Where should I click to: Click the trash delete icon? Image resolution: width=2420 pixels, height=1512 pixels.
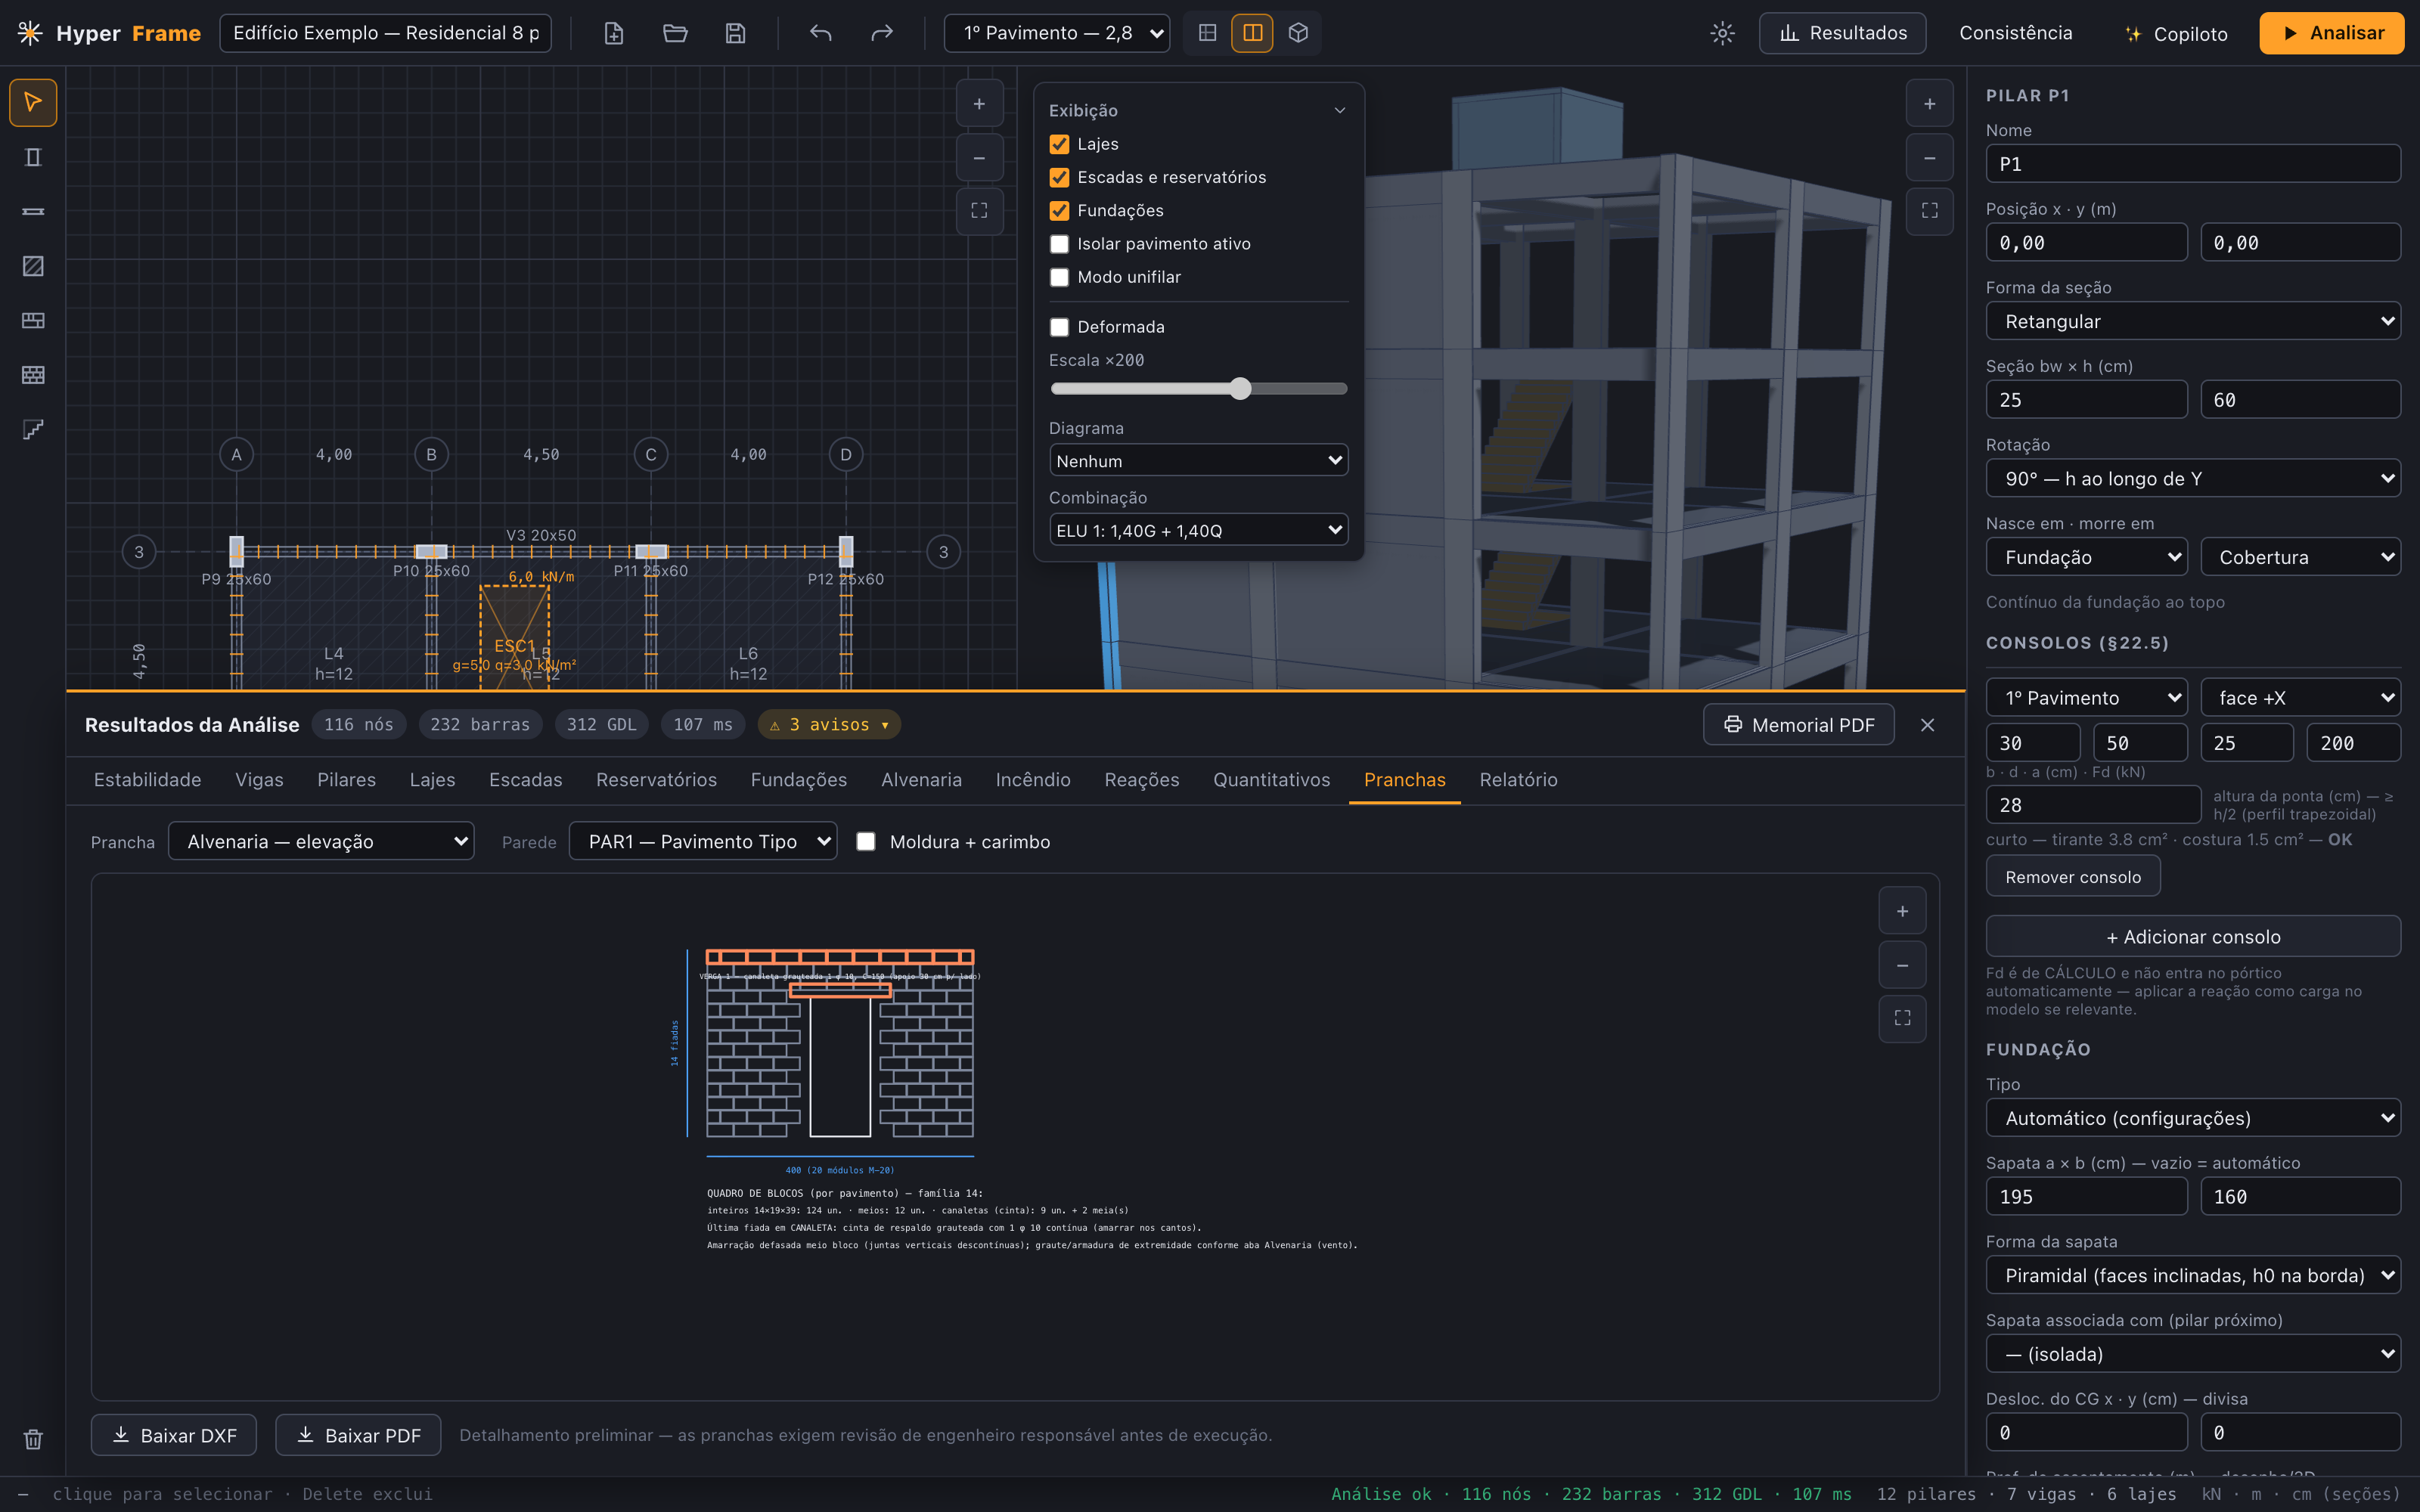click(33, 1439)
